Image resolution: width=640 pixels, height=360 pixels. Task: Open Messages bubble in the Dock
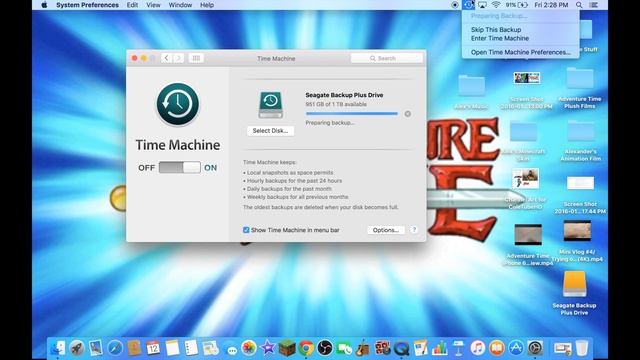coord(231,349)
